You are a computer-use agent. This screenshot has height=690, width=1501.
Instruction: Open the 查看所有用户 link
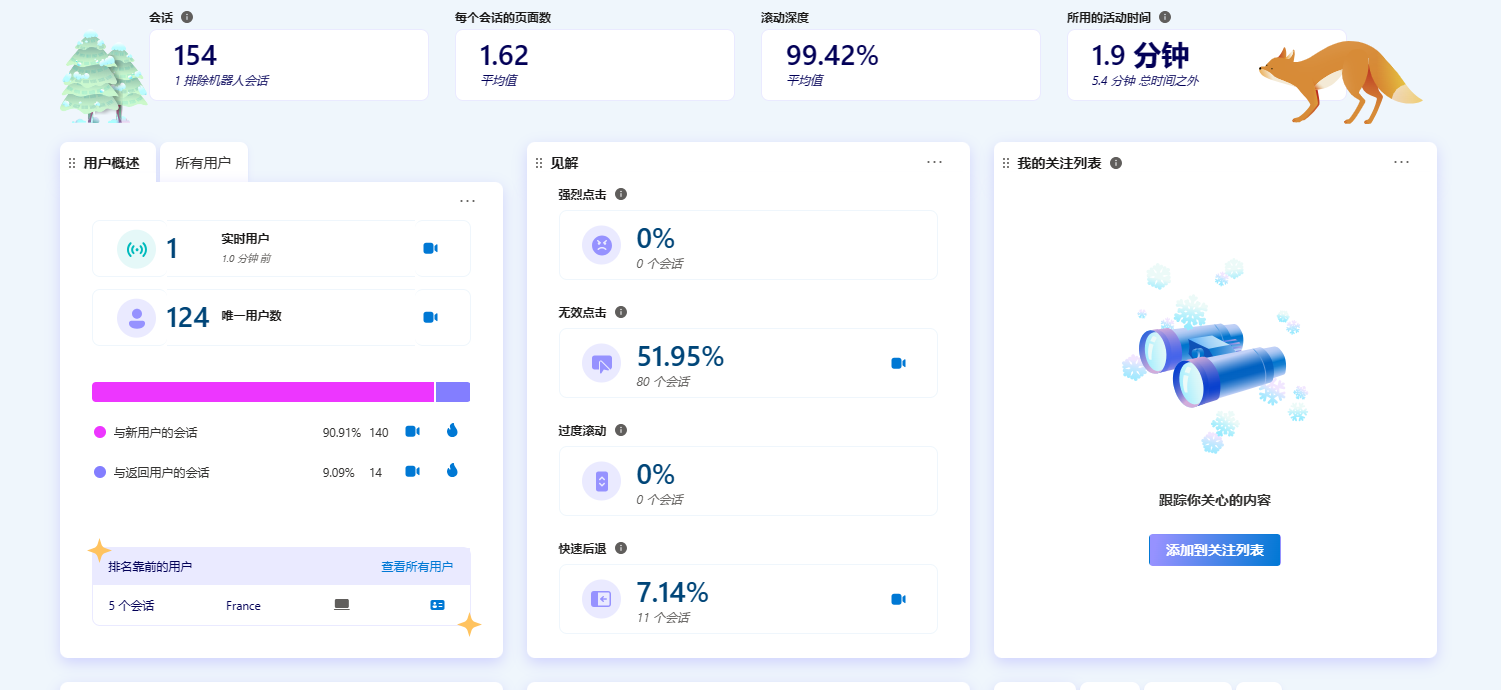[416, 566]
